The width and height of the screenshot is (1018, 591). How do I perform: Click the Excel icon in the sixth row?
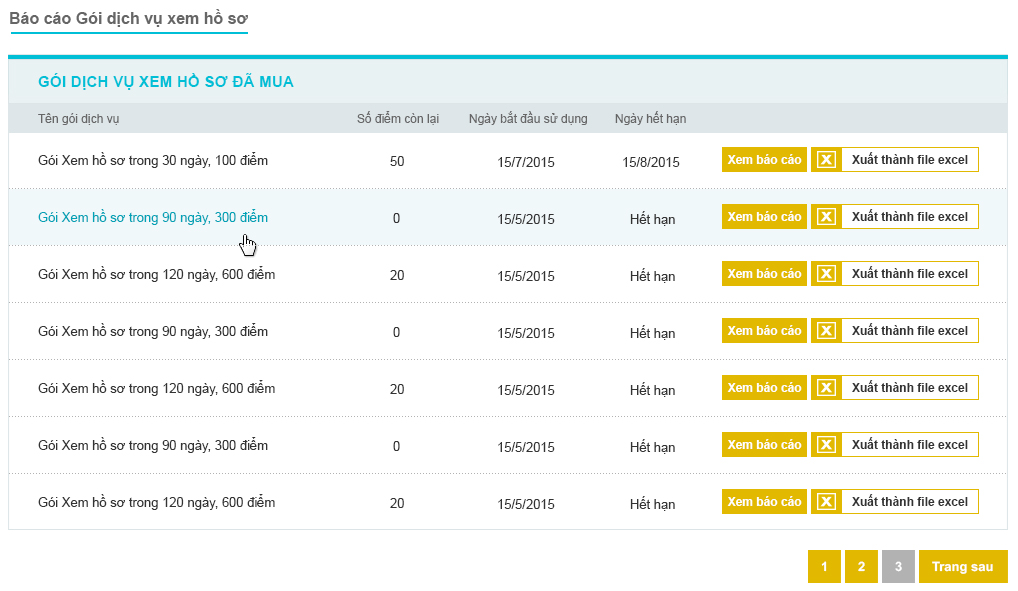pos(826,445)
